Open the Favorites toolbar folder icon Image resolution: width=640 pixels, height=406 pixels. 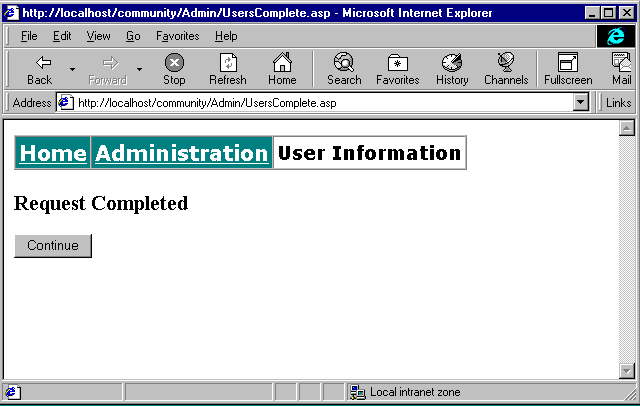tap(397, 63)
